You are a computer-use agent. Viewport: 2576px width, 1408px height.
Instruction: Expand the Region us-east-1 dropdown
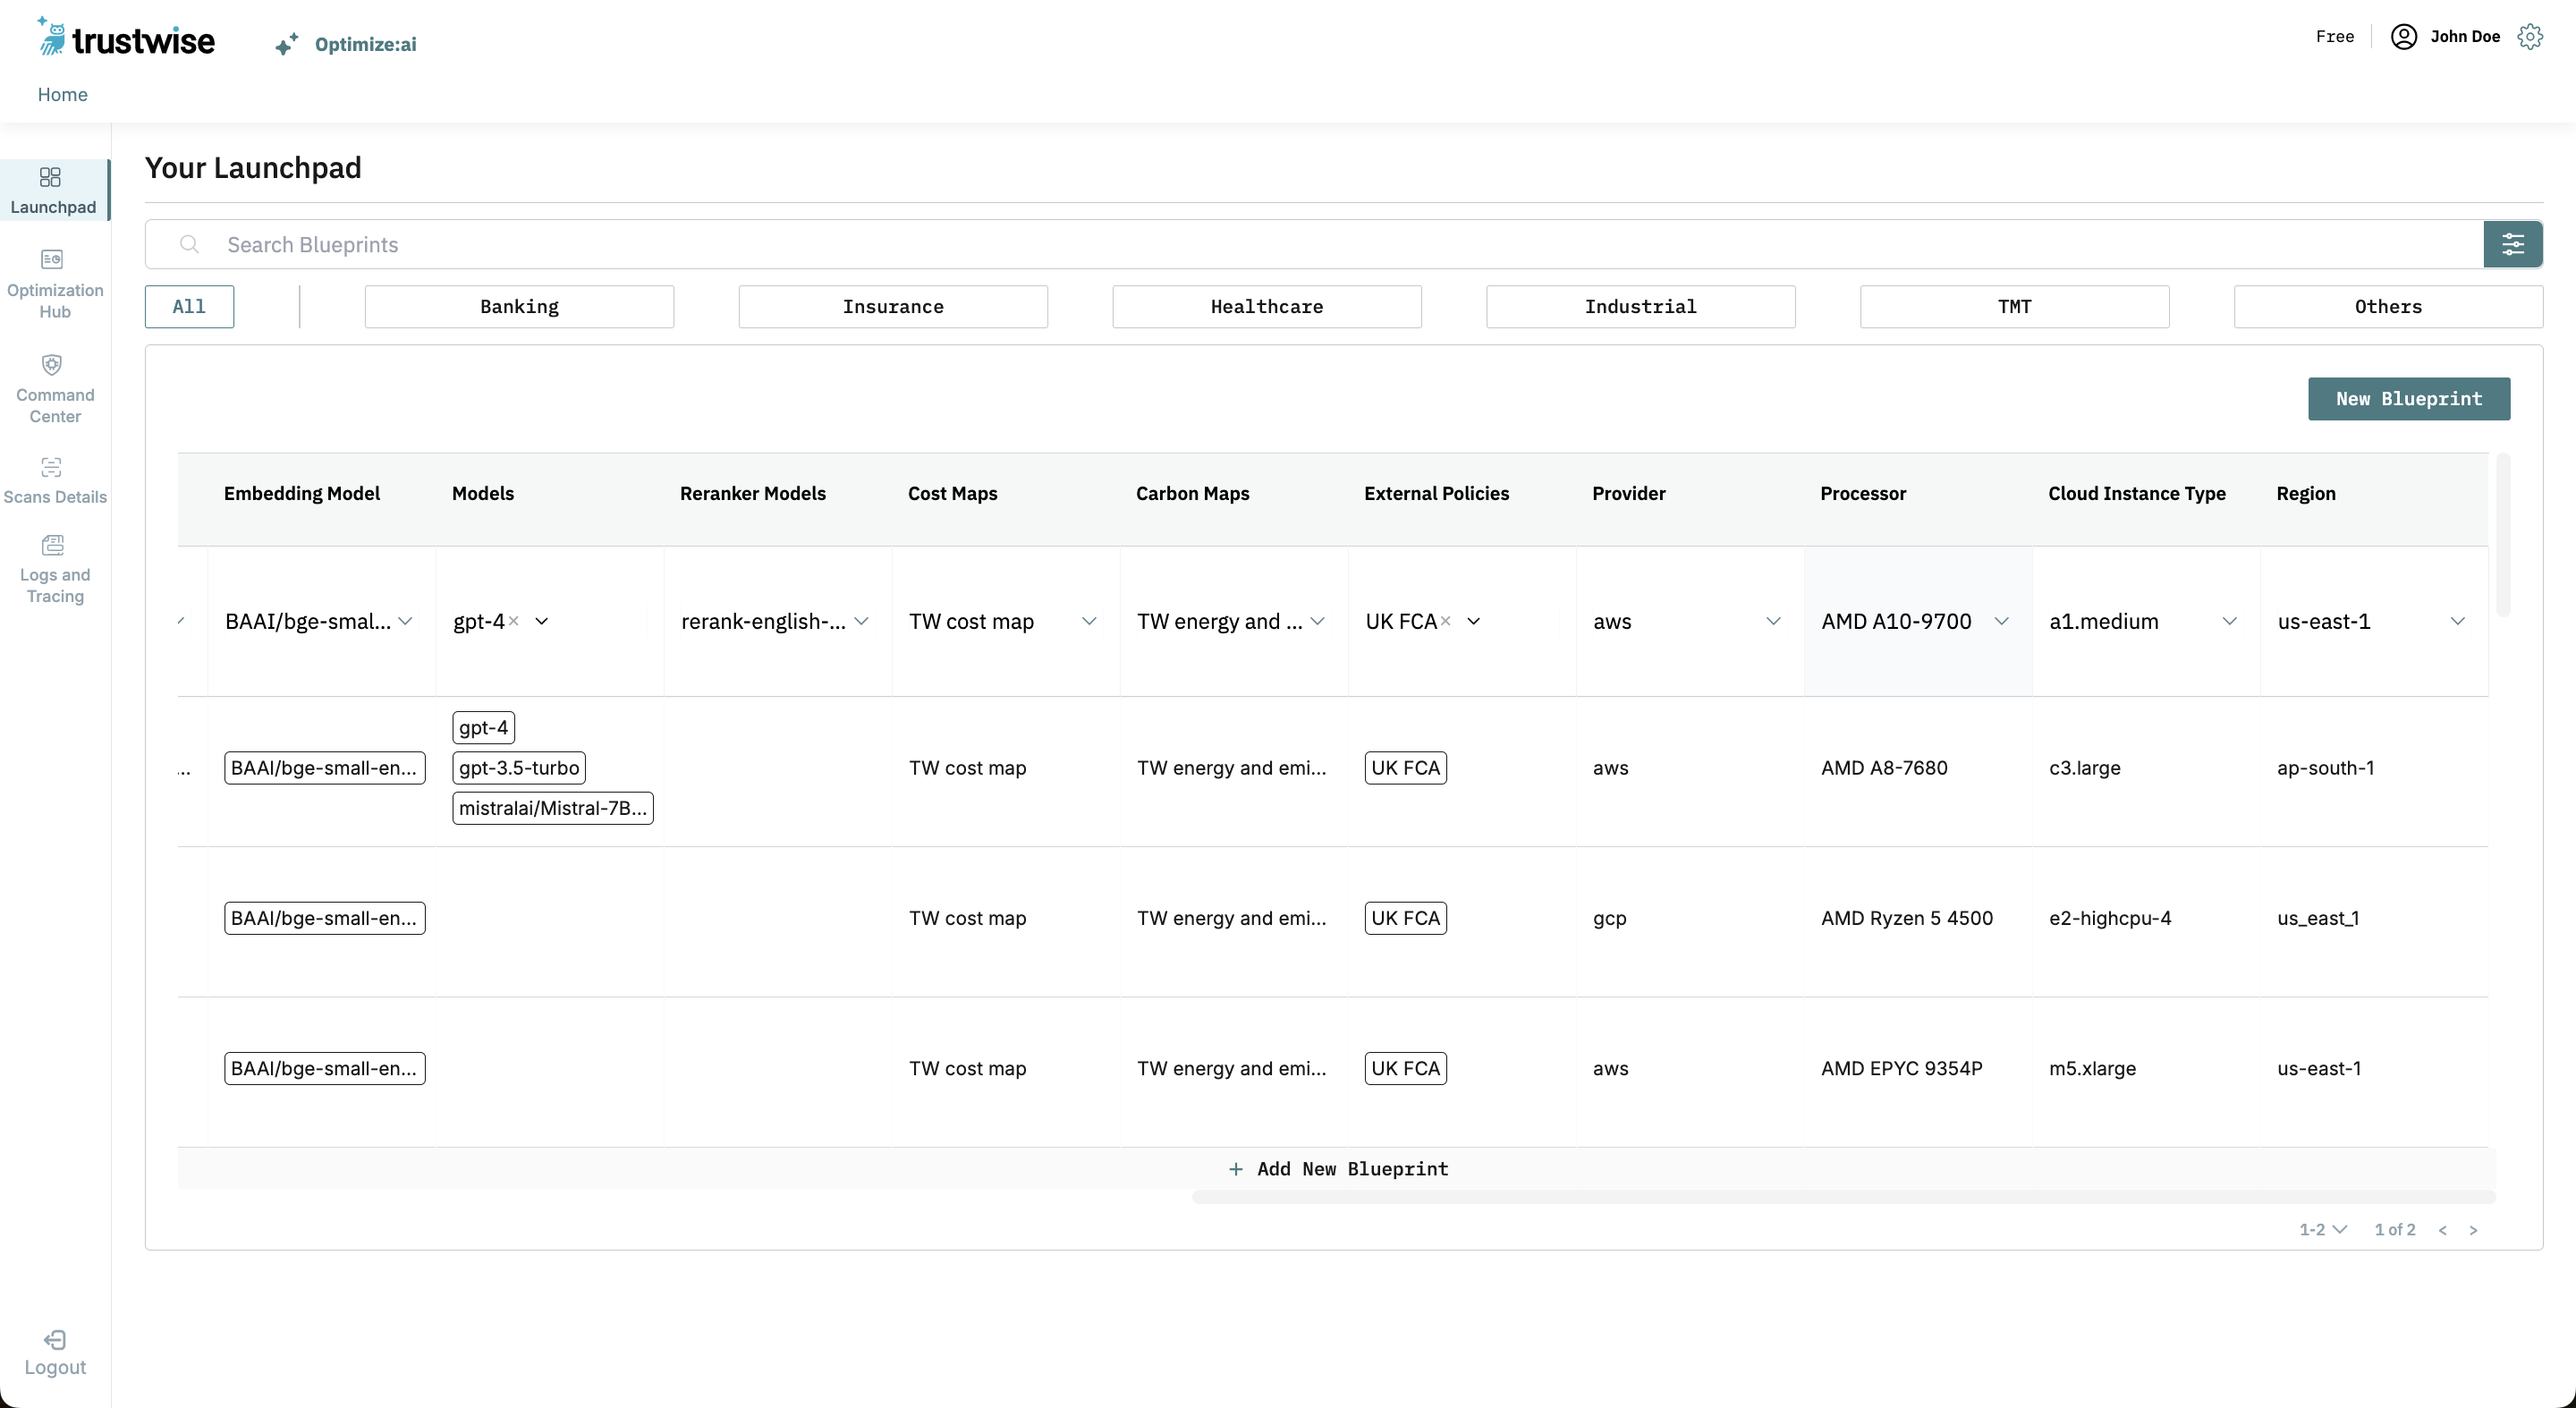click(2457, 621)
